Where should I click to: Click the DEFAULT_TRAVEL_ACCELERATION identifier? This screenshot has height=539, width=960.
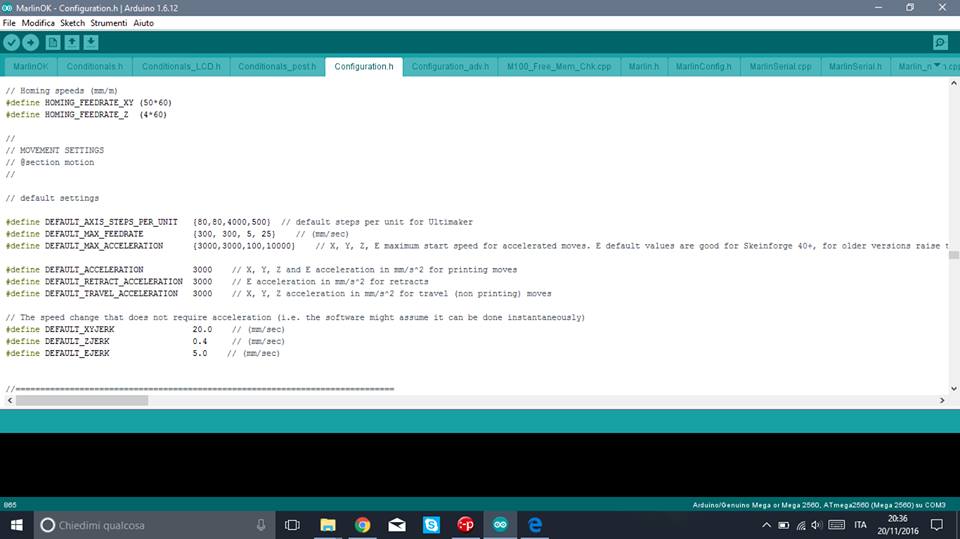pos(111,293)
